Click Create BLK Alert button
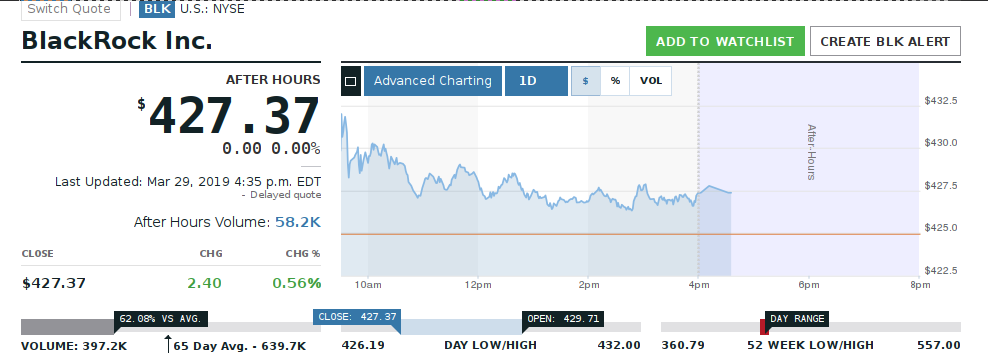Viewport: 988px width, 362px height. tap(885, 42)
